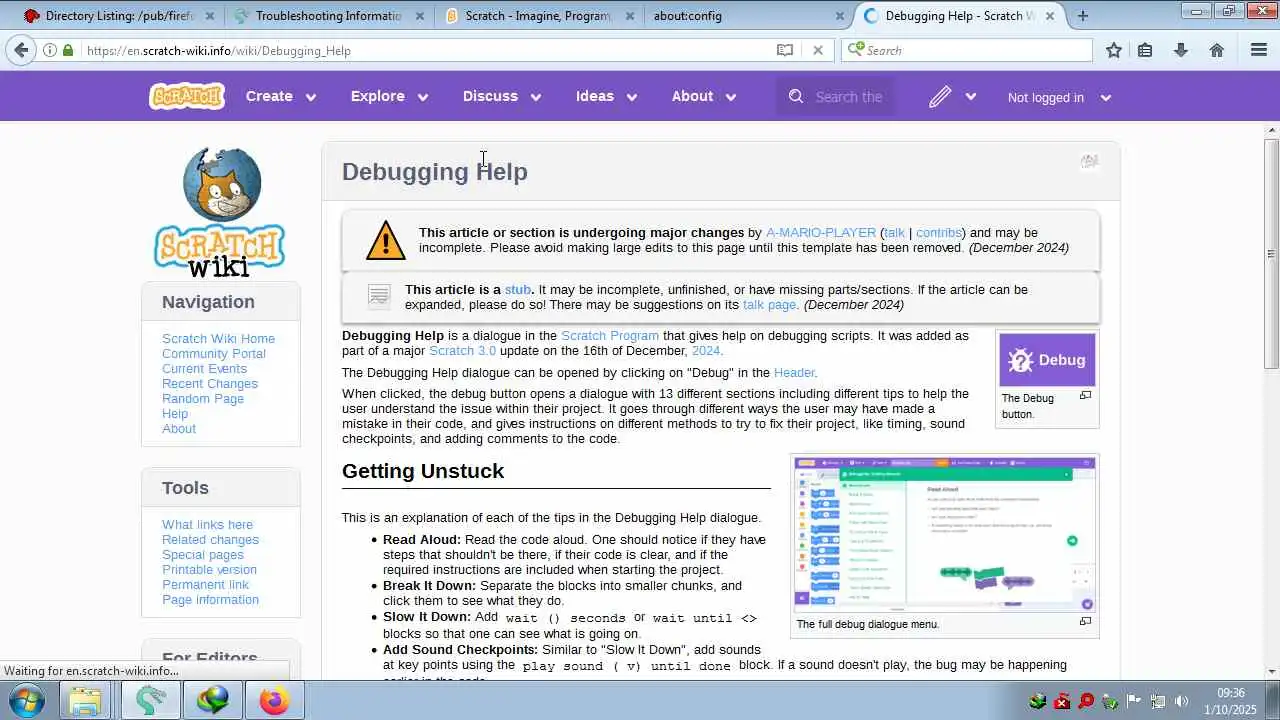Open the Community Portal link

pos(214,353)
